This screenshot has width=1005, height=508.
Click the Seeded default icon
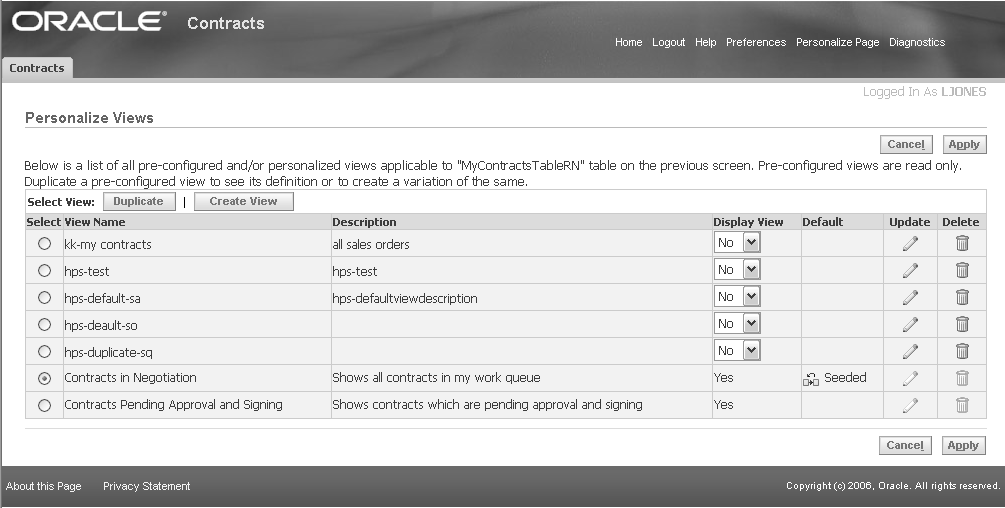(x=811, y=379)
